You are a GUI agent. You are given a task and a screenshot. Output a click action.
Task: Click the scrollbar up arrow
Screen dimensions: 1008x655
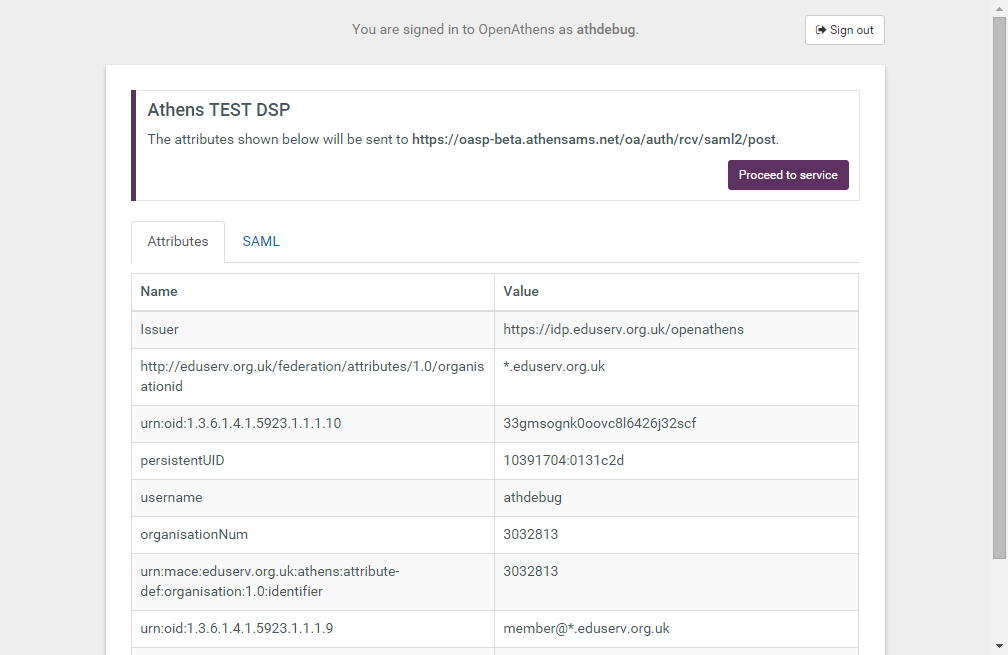click(999, 8)
